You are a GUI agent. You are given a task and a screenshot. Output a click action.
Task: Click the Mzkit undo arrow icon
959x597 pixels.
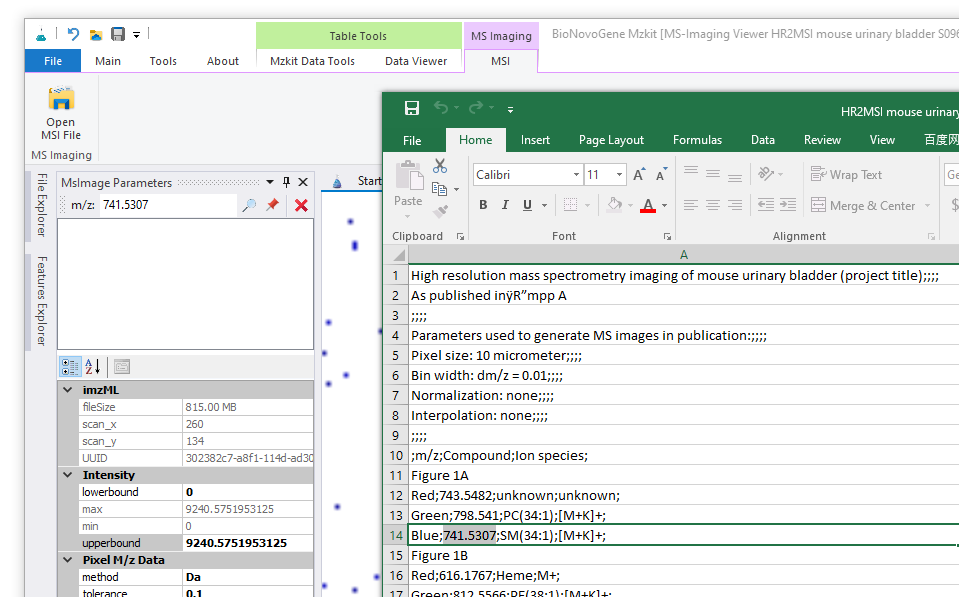73,34
